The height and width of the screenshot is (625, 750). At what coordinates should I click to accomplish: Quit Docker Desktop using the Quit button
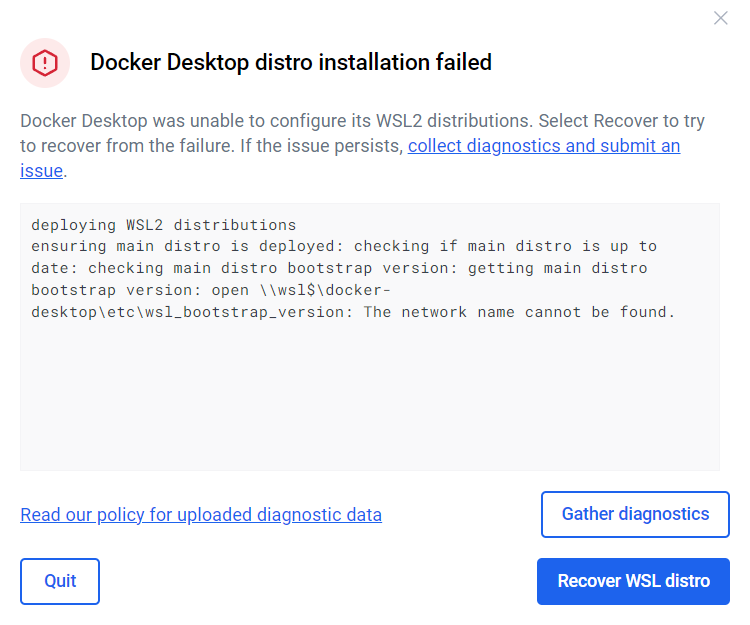(x=60, y=581)
